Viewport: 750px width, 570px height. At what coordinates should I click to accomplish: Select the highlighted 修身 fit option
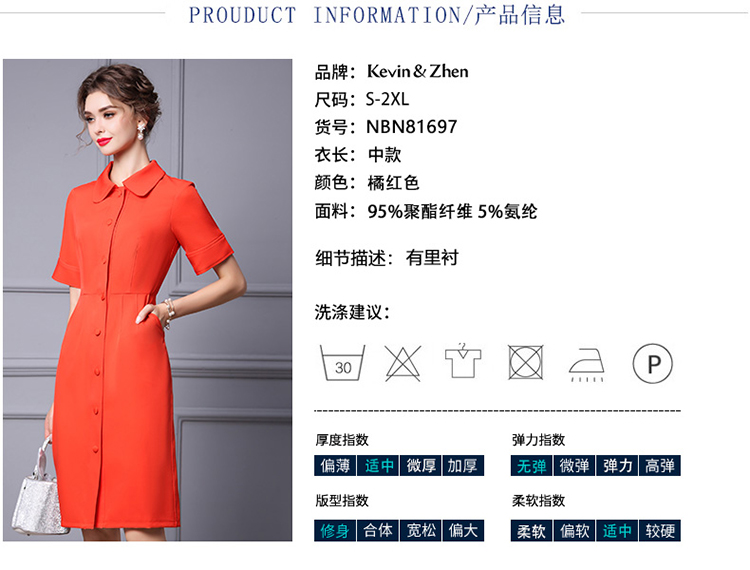(335, 531)
